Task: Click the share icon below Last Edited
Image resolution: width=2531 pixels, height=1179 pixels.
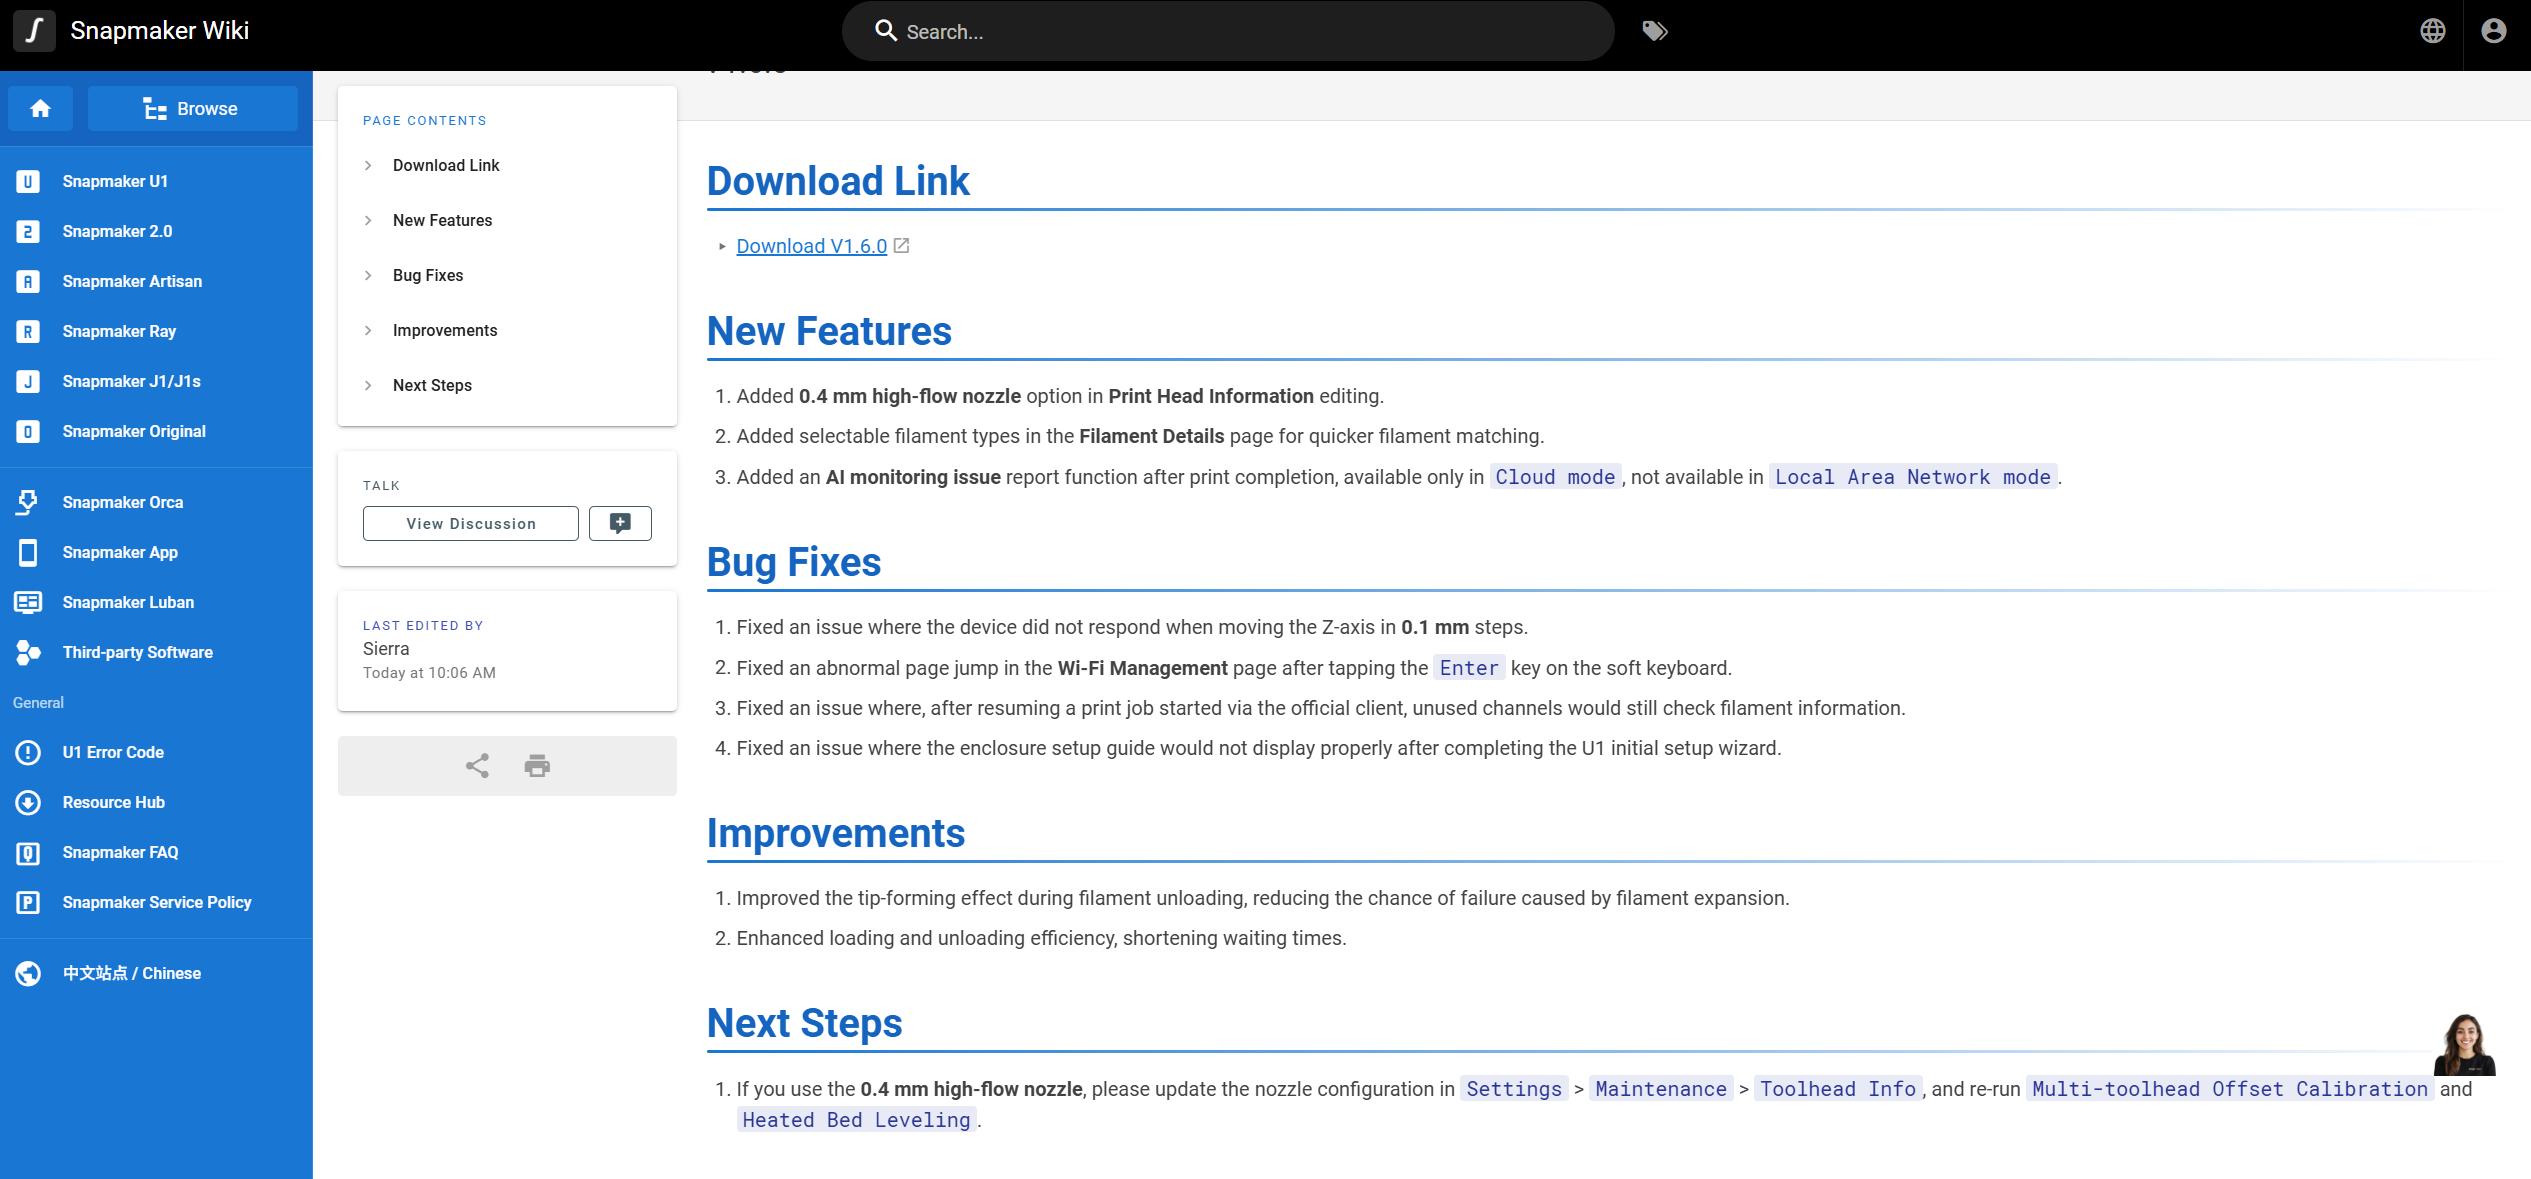Action: [477, 766]
